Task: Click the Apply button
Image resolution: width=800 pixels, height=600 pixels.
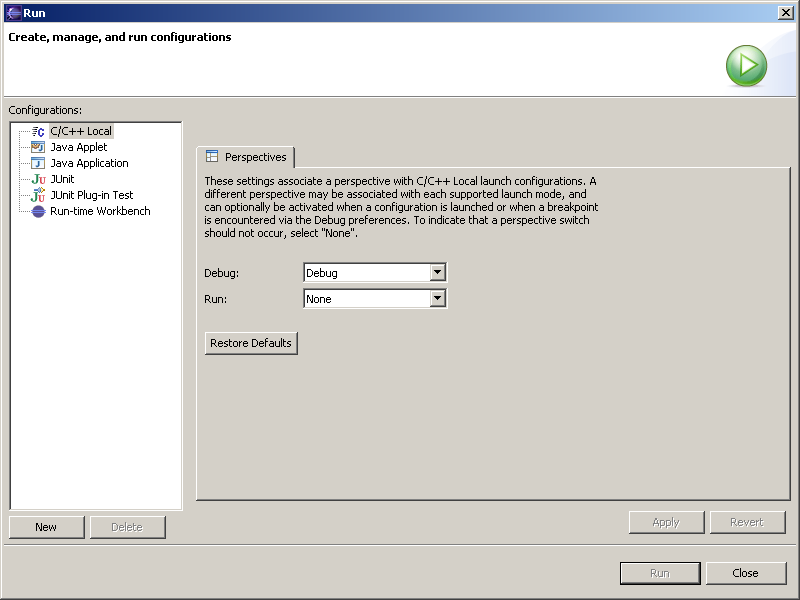Action: click(x=666, y=522)
